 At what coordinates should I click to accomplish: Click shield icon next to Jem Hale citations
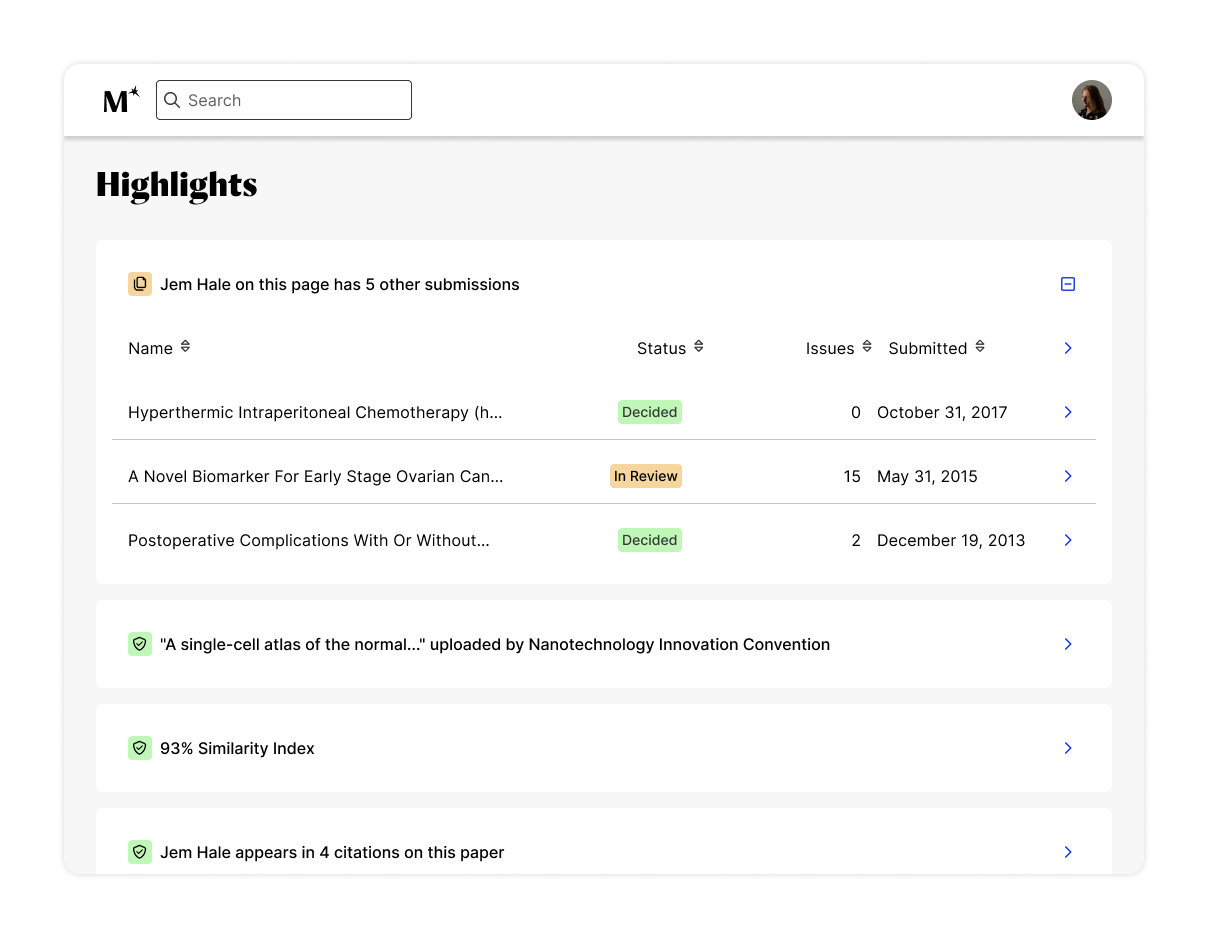pos(140,852)
